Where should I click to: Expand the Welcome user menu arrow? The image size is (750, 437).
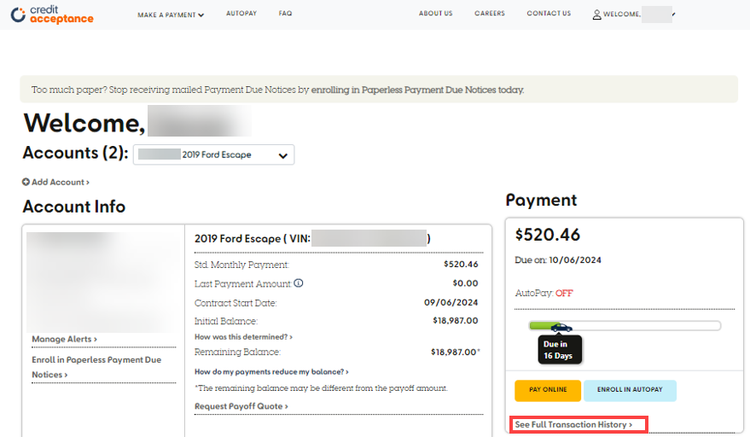pos(674,15)
